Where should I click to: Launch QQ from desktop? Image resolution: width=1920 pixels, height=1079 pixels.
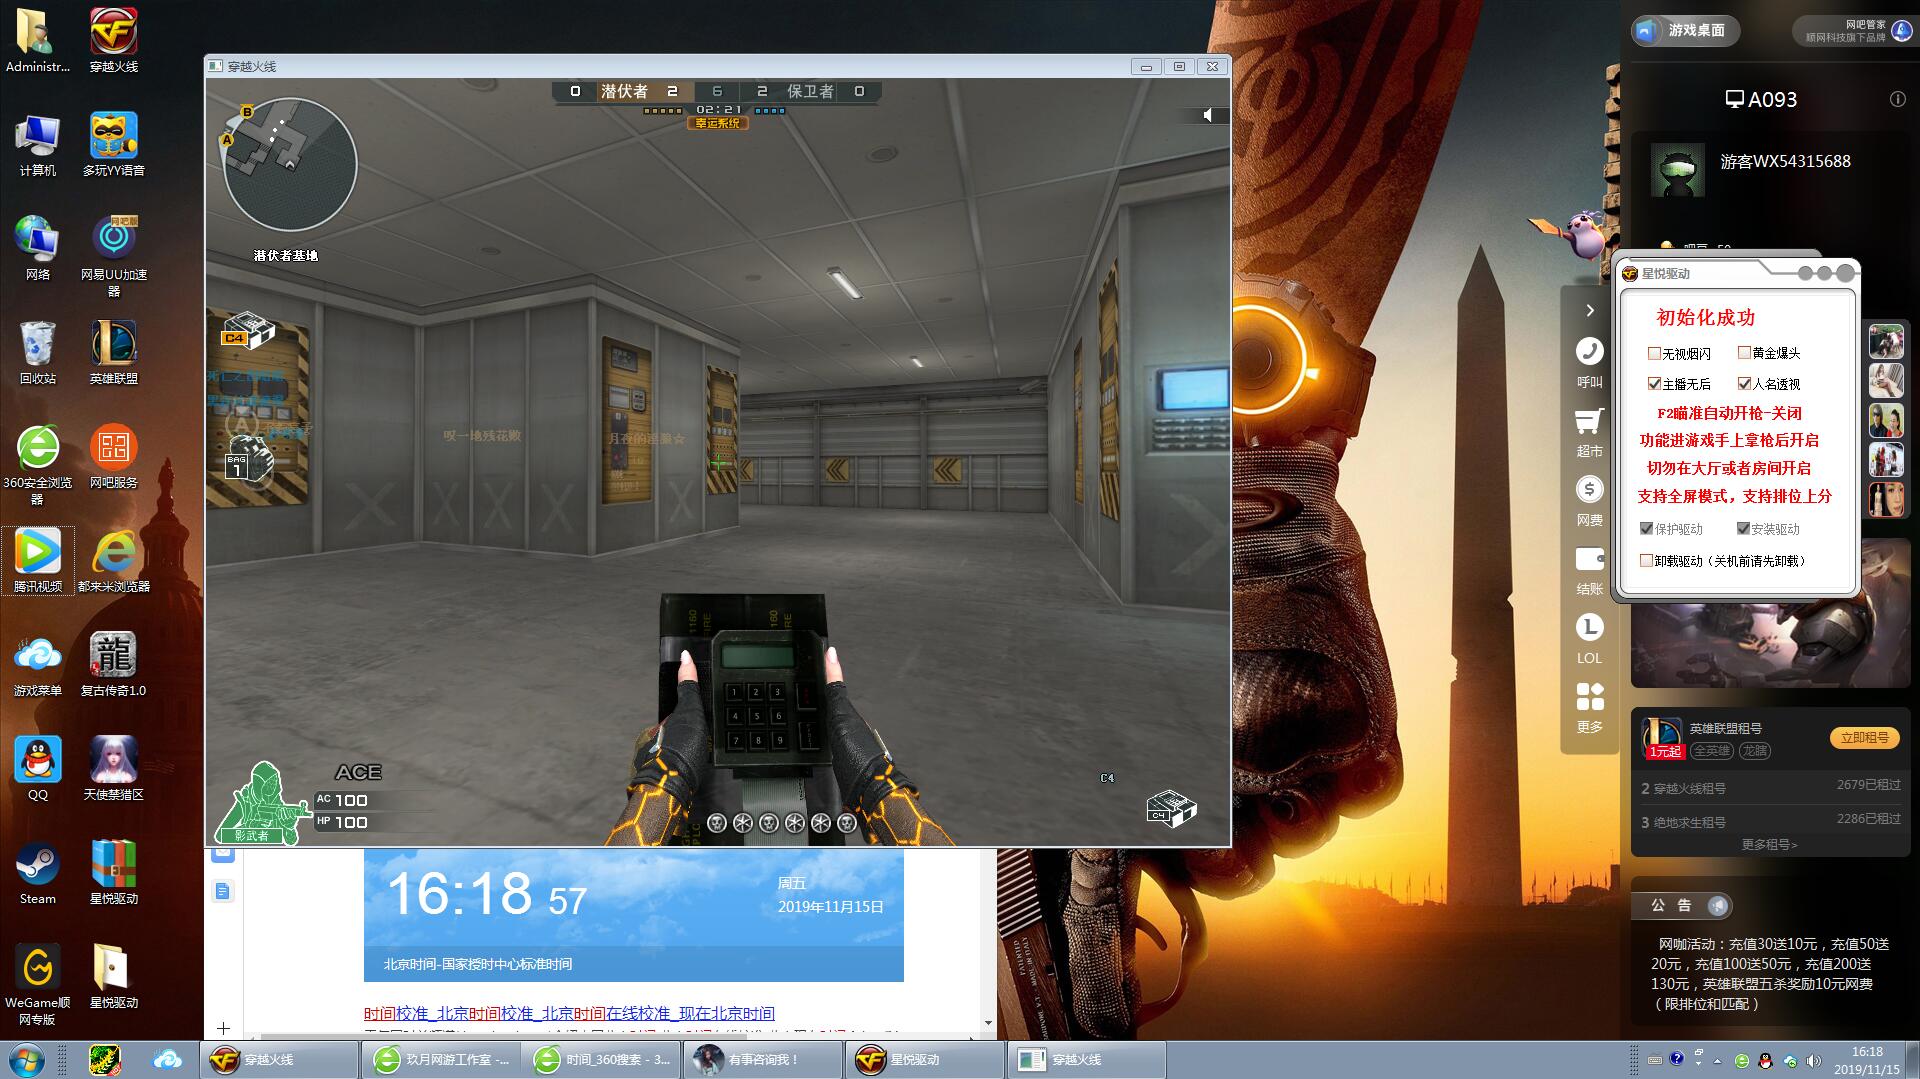tap(37, 770)
